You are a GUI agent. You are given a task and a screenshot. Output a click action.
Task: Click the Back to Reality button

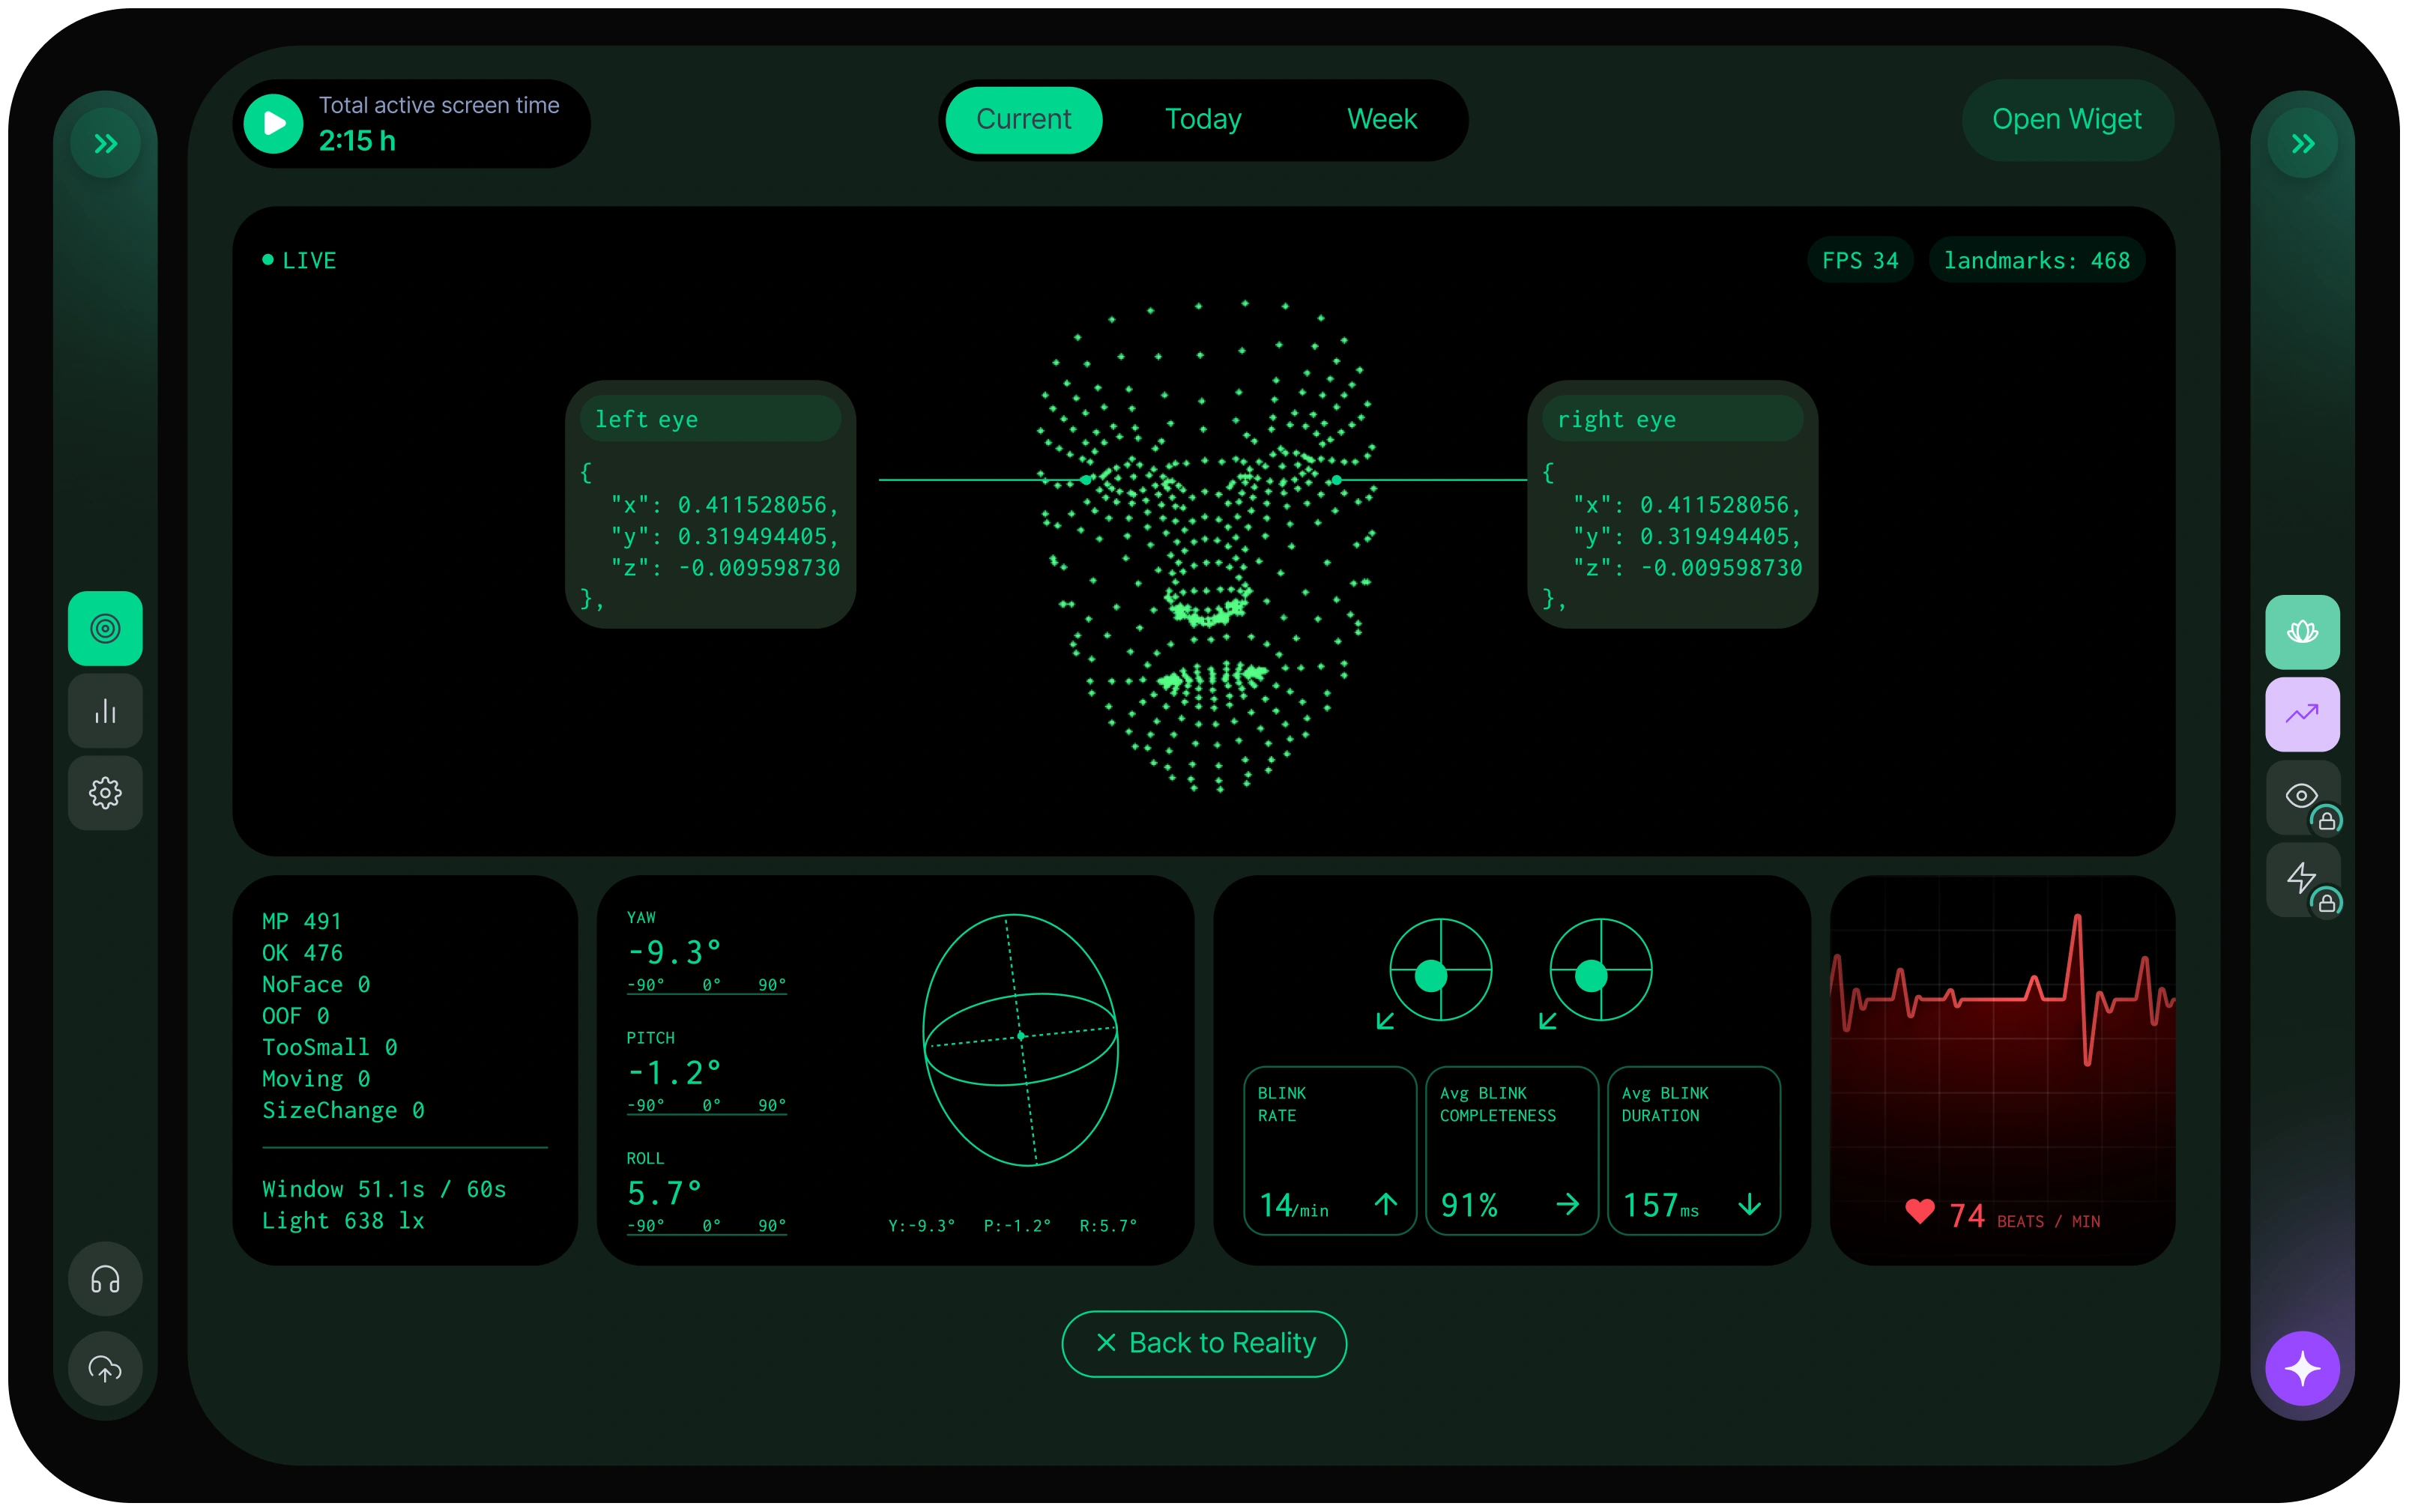click(1203, 1343)
